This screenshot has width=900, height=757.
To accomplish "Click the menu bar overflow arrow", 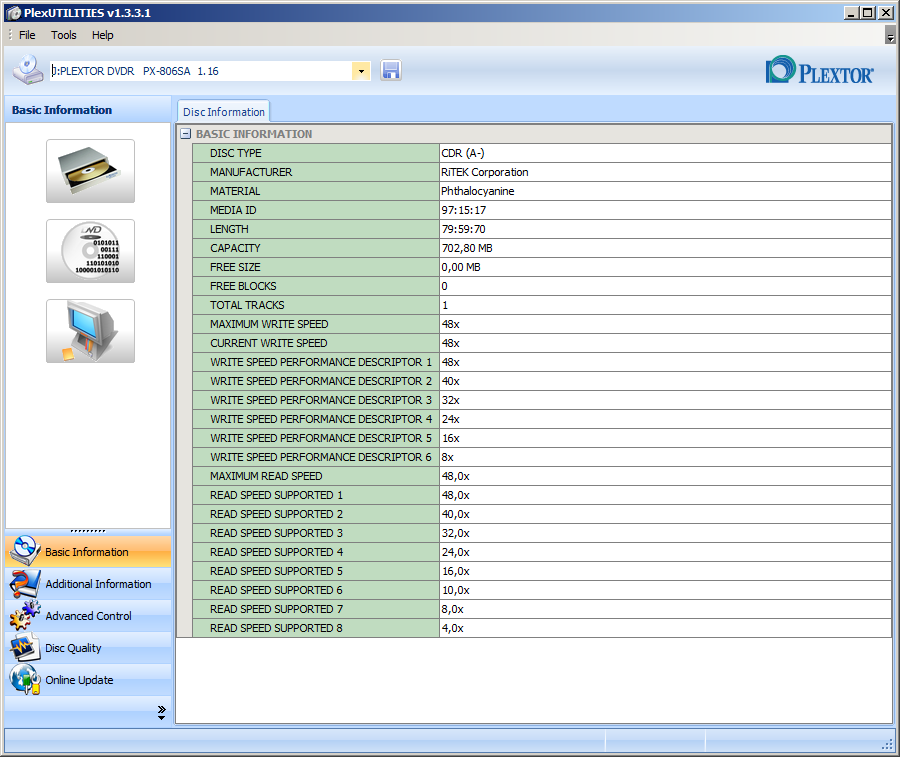I will tap(890, 35).
